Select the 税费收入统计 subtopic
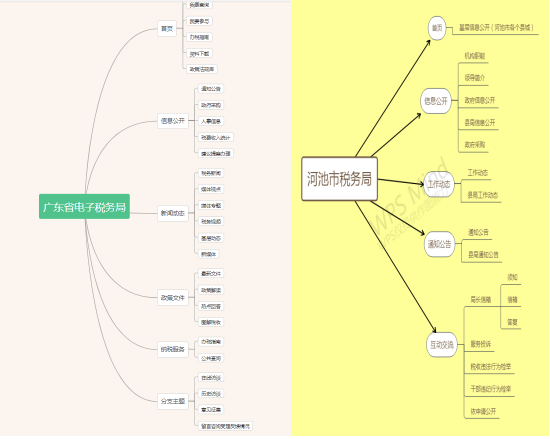This screenshot has width=550, height=439. [216, 137]
